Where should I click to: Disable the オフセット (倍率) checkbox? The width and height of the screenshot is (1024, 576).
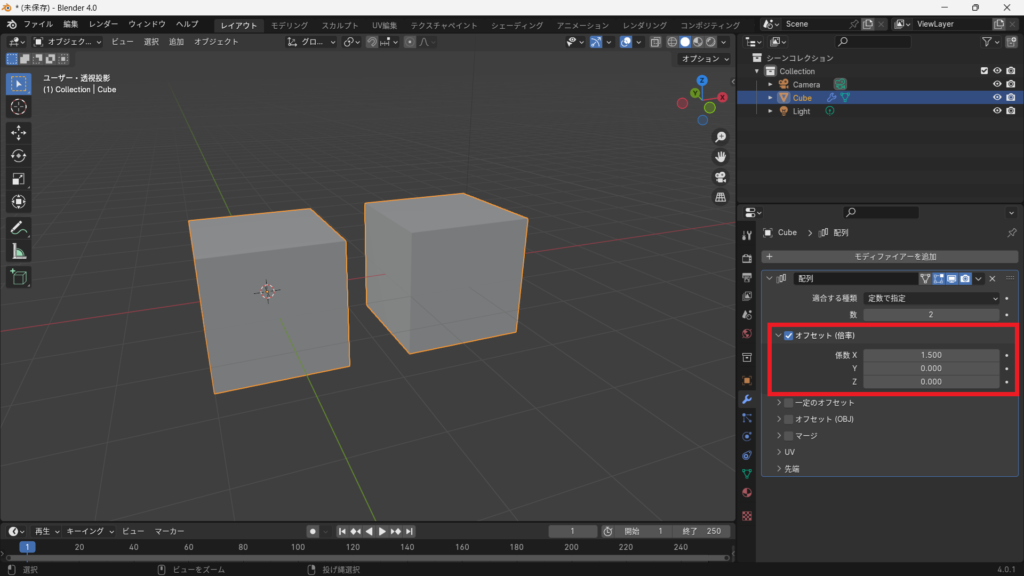[x=789, y=335]
